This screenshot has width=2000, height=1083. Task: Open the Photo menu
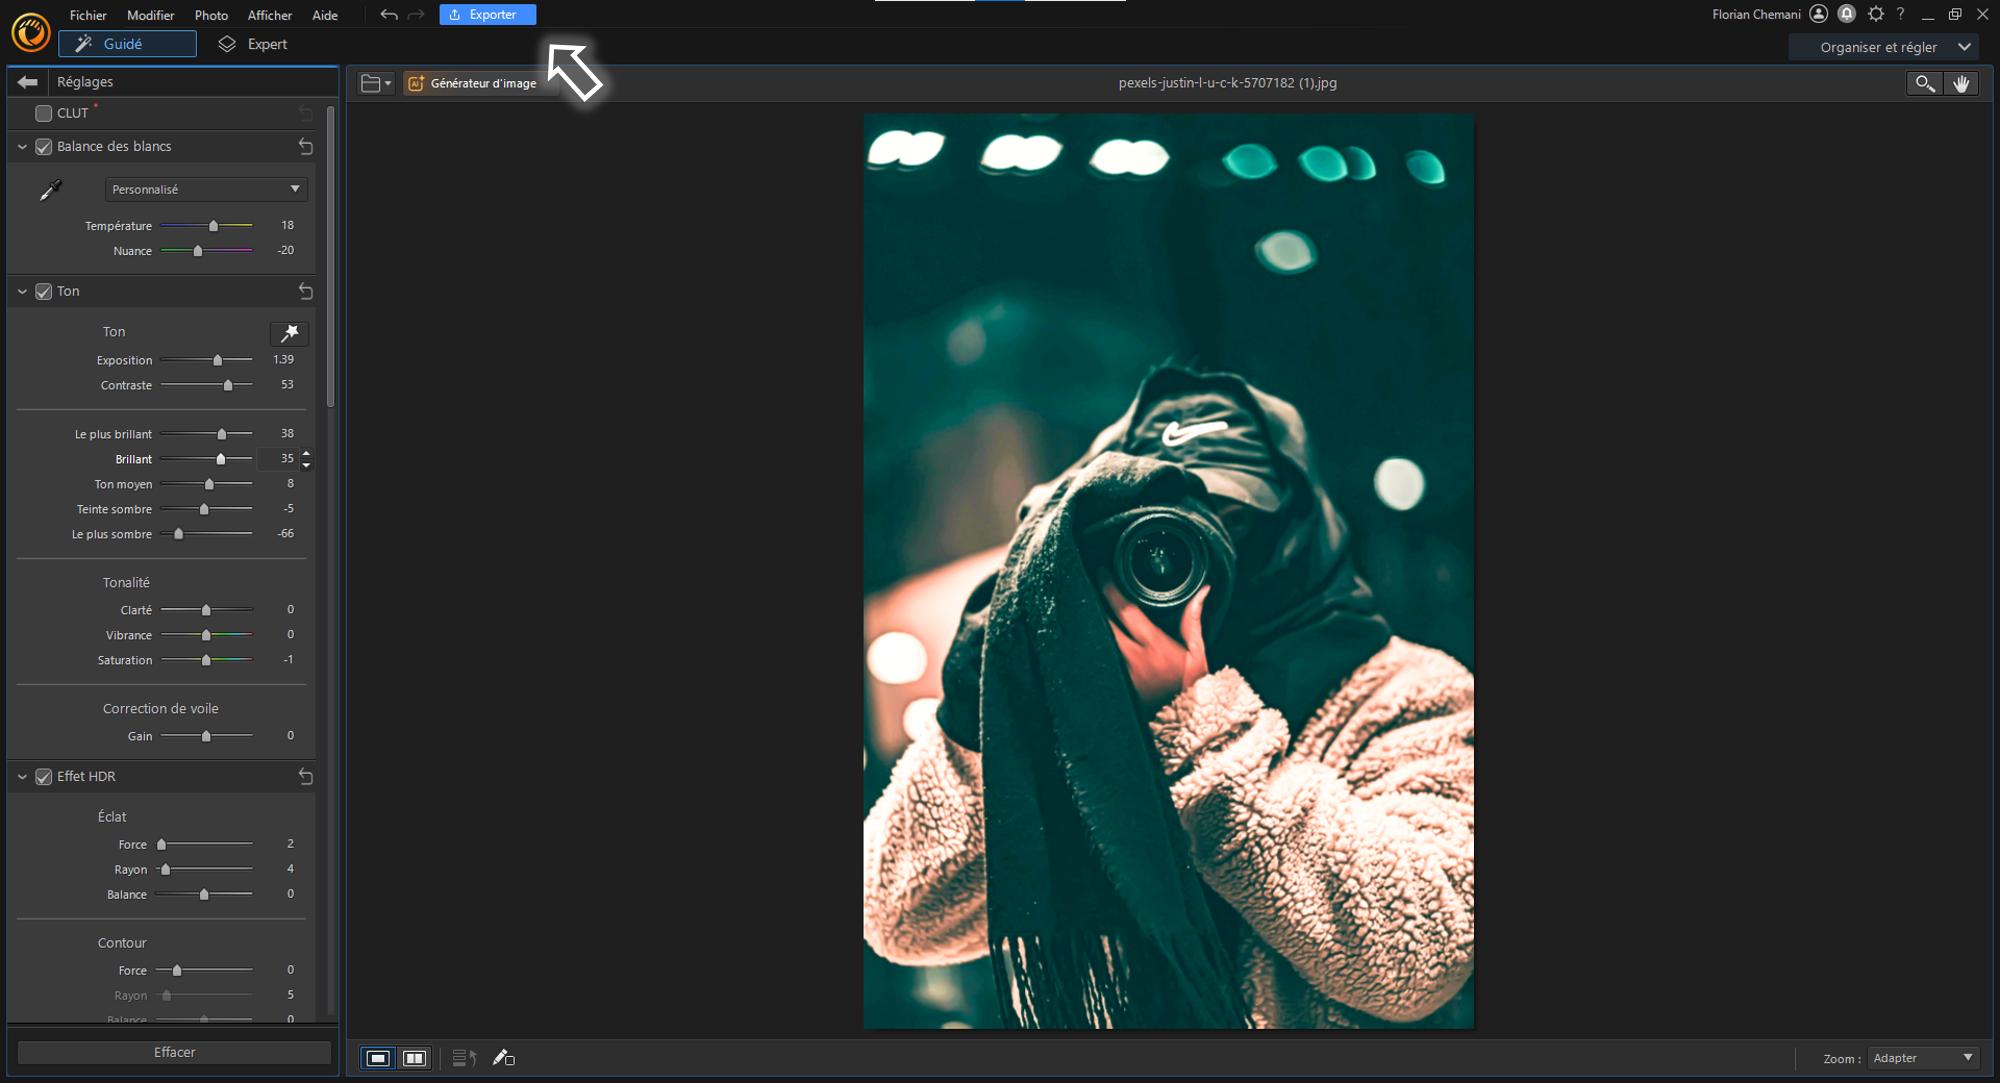coord(211,15)
